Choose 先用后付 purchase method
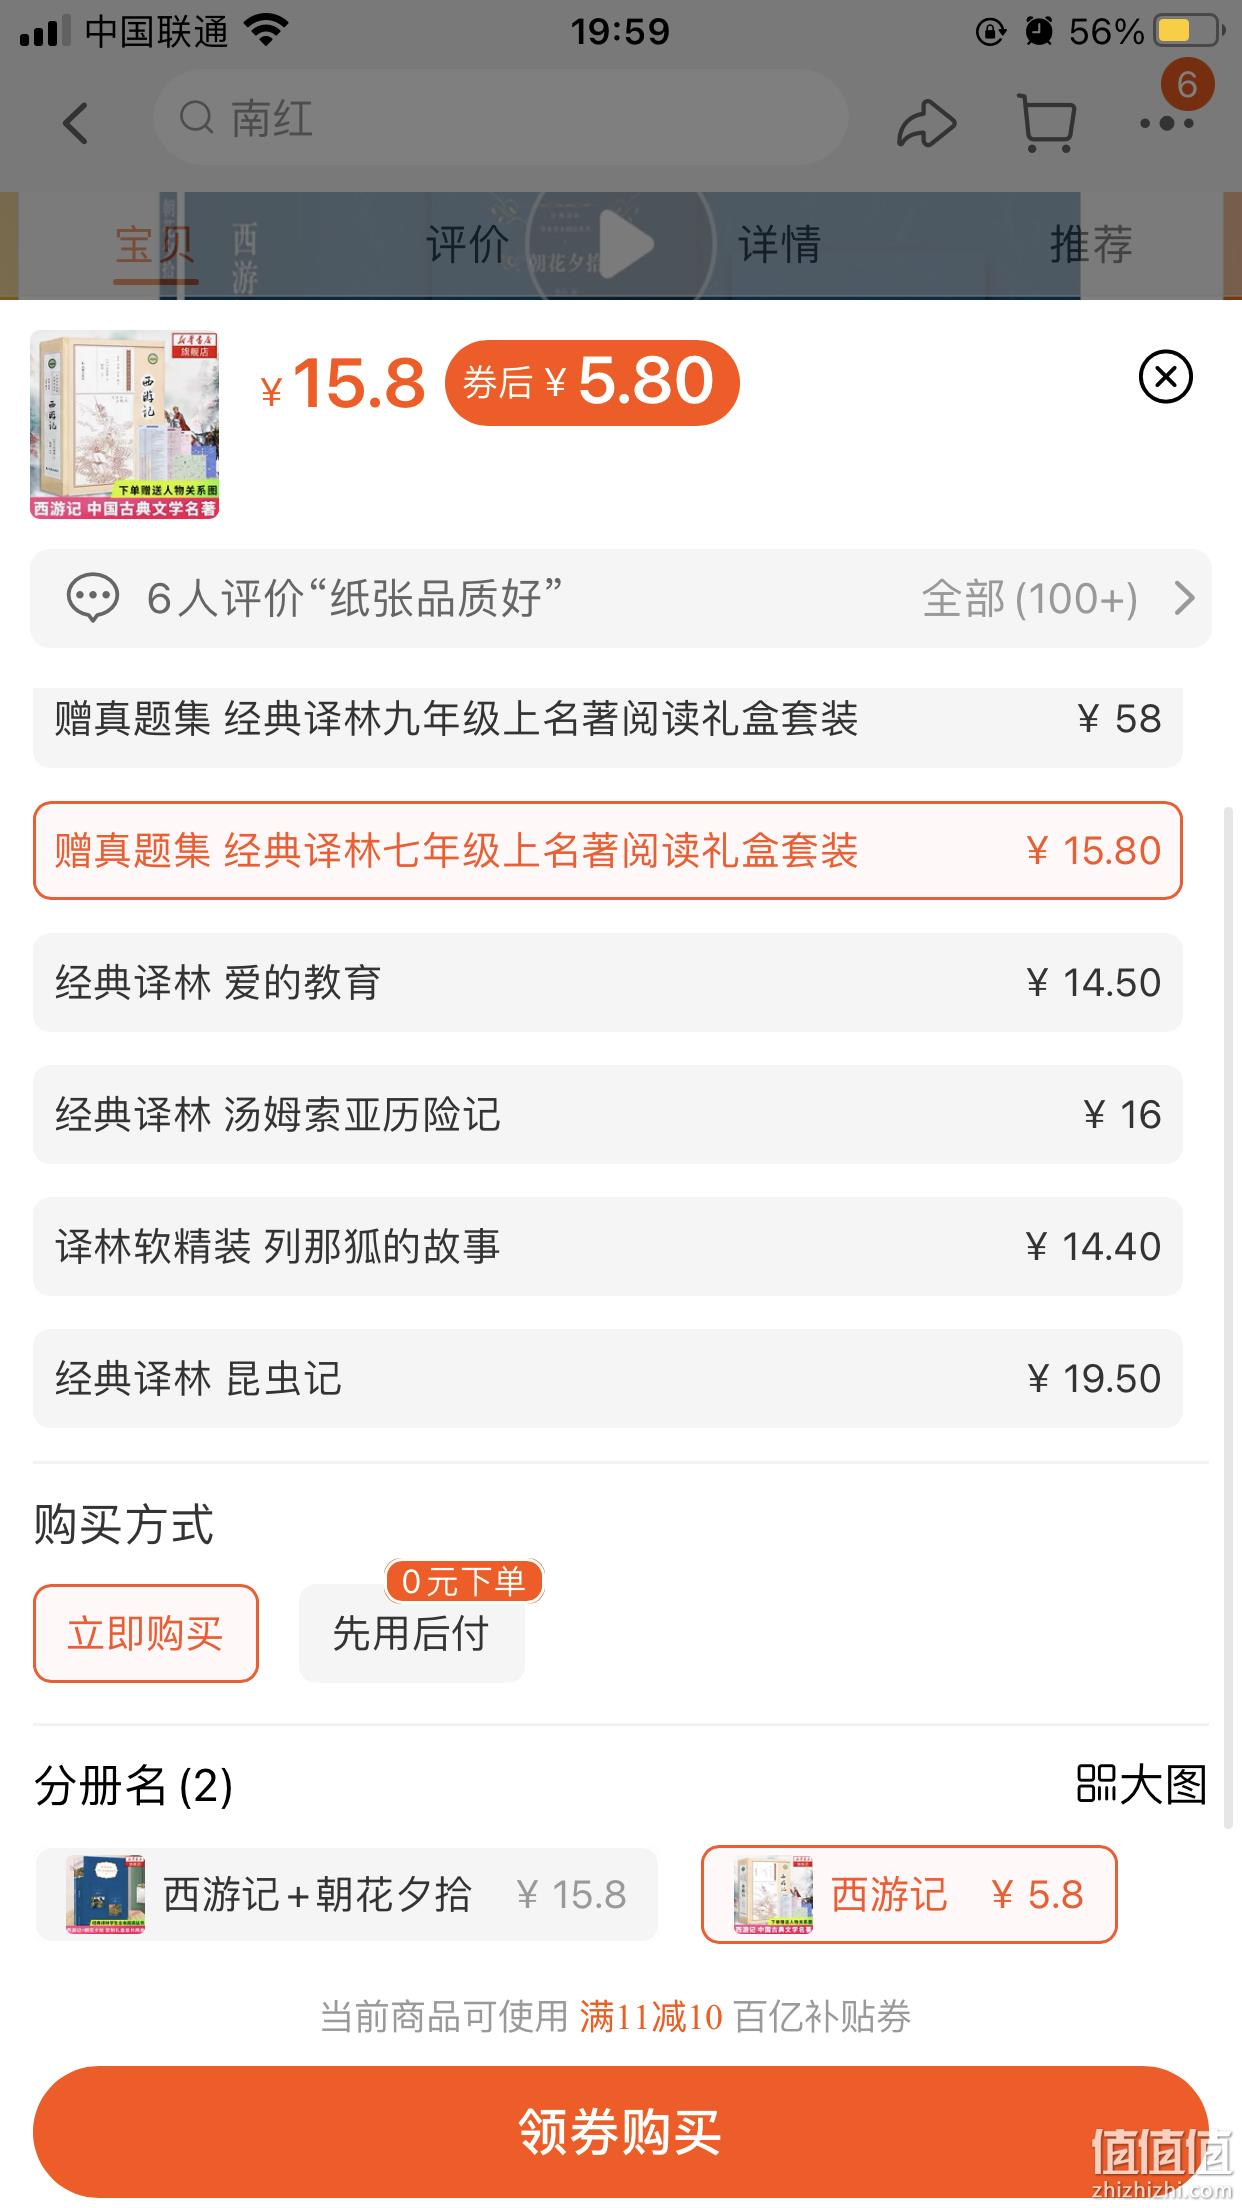1242x2208 pixels. [411, 1634]
